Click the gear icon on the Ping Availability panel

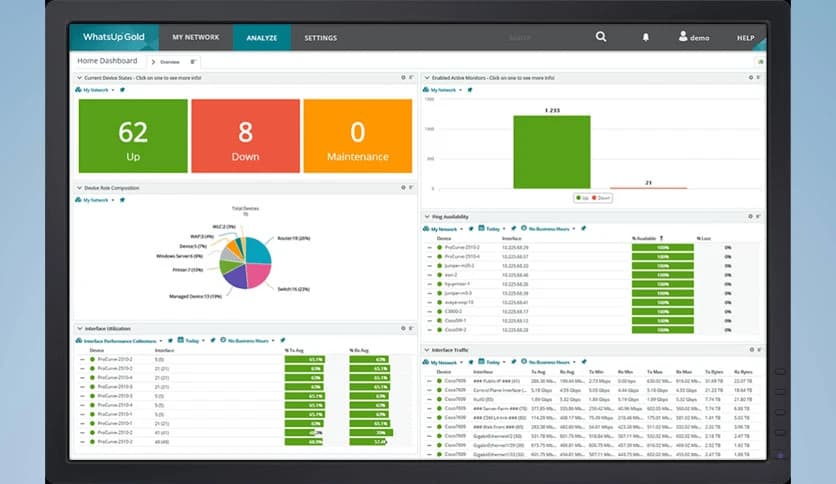[x=751, y=216]
